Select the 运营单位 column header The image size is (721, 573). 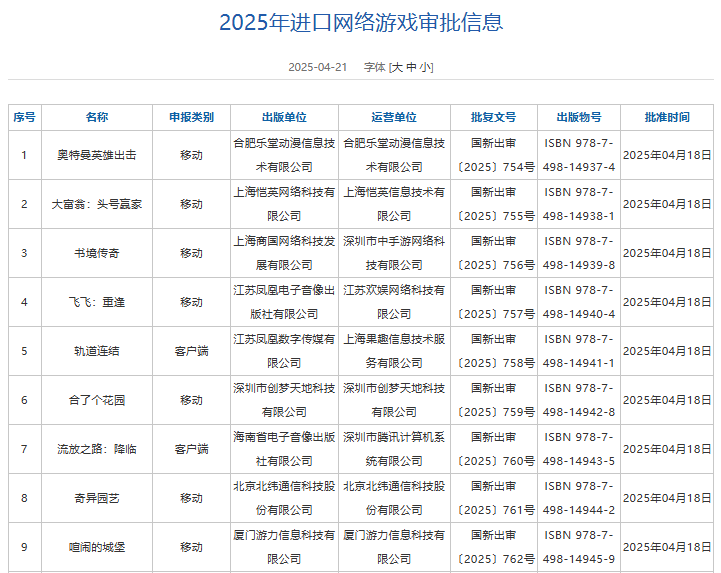point(394,117)
